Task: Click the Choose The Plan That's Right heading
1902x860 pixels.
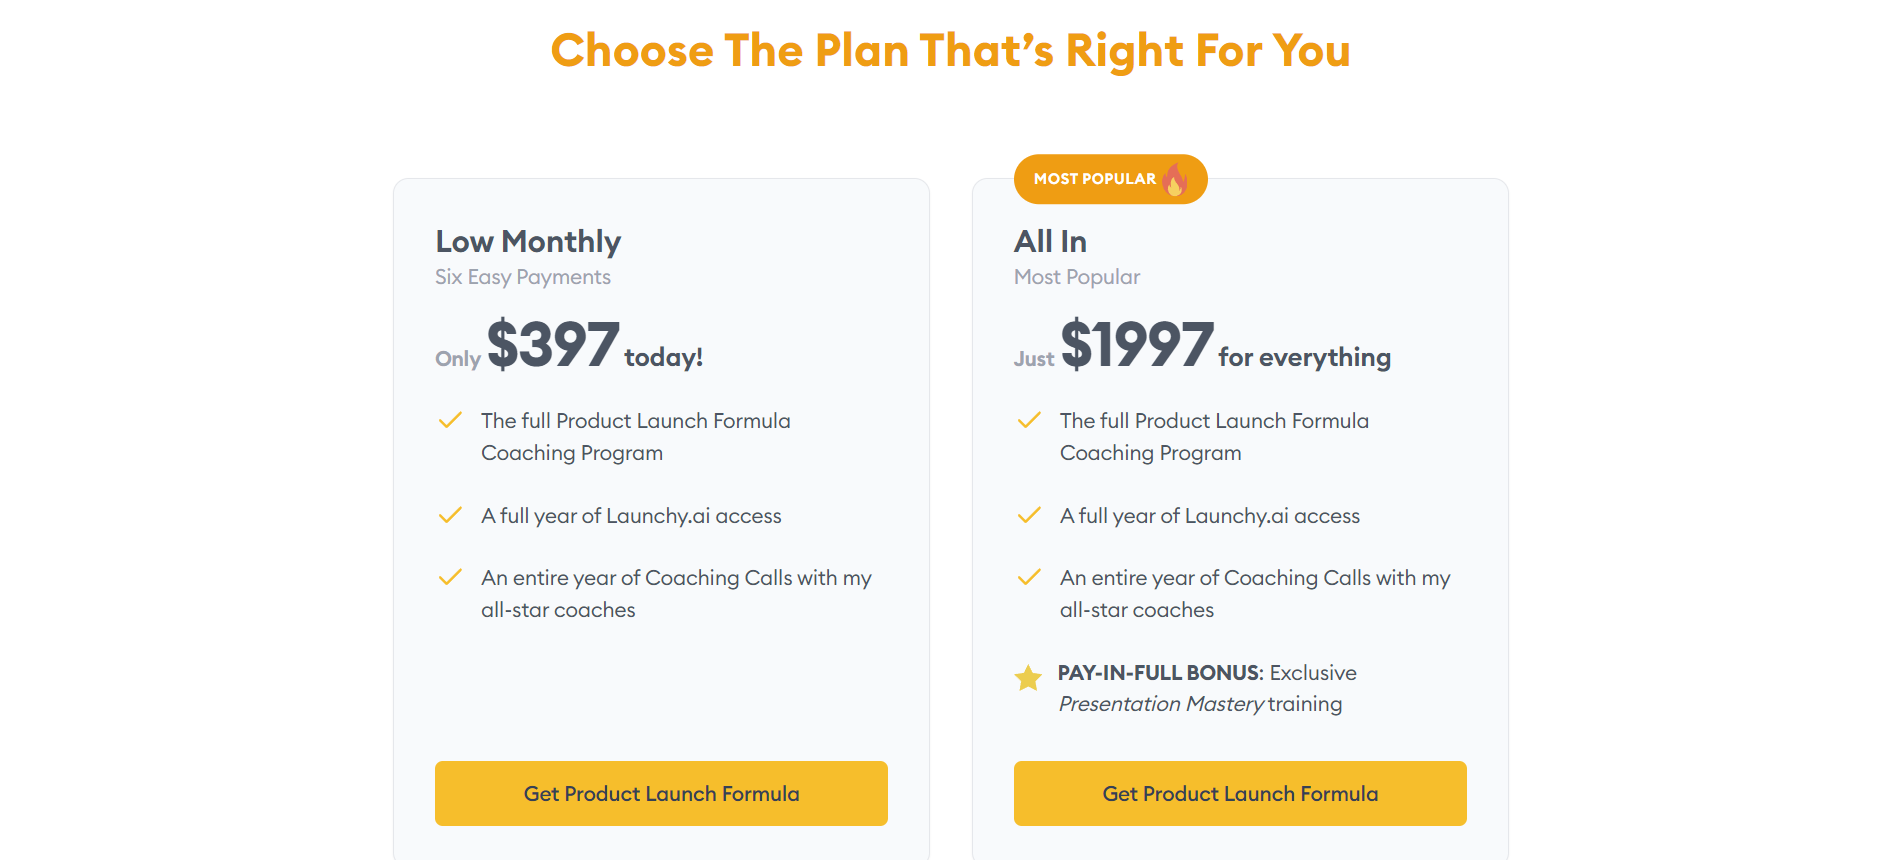Action: [950, 50]
